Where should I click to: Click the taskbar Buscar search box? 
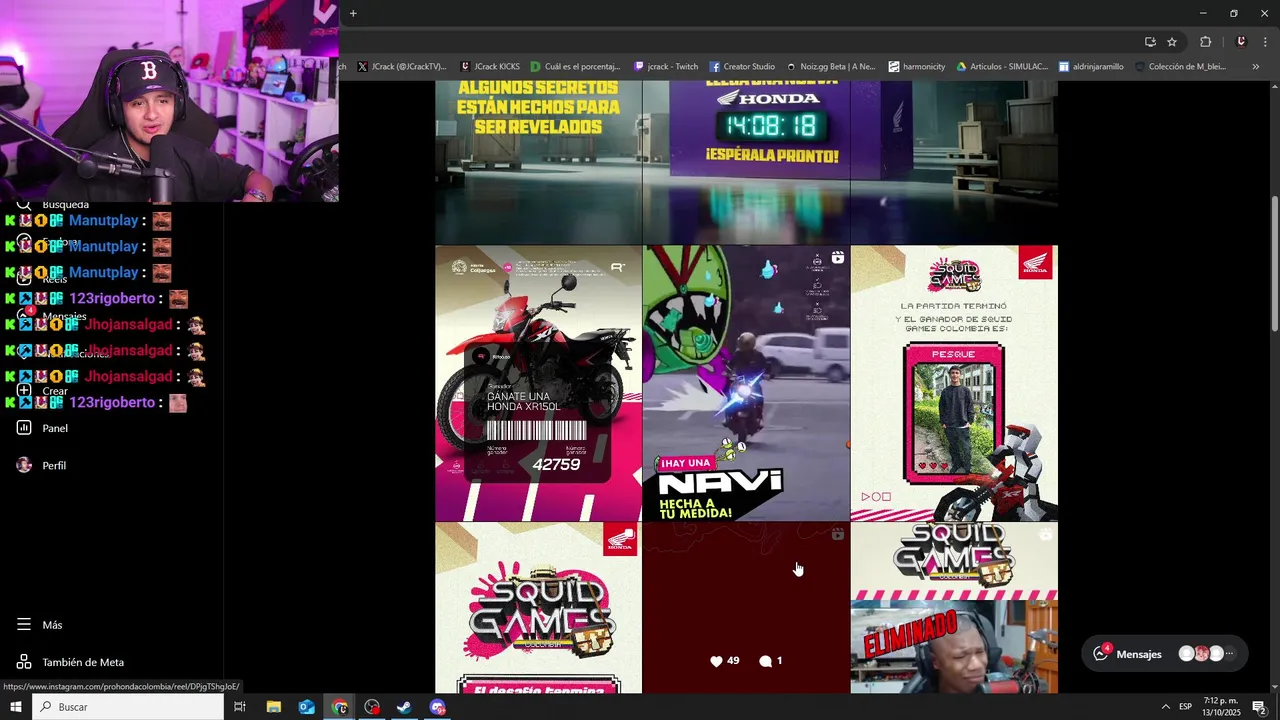tap(128, 707)
